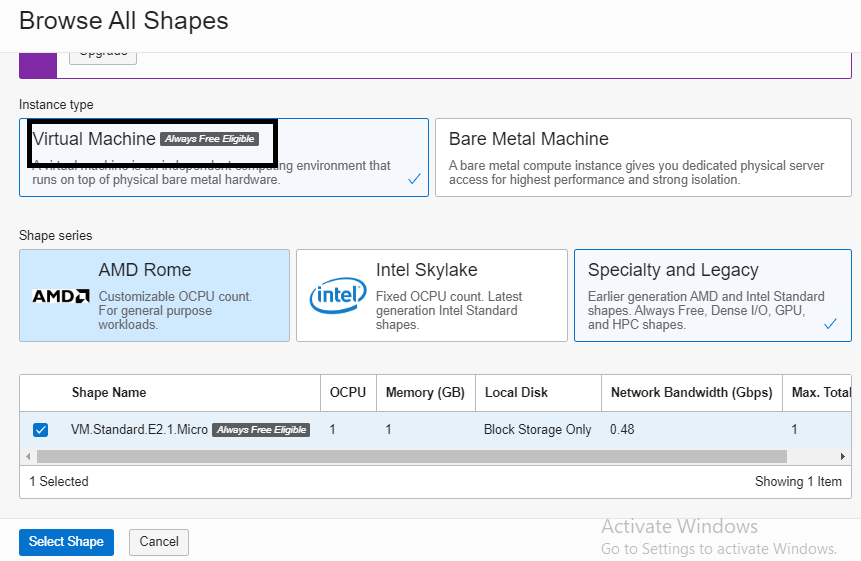861x561 pixels.
Task: Switch to the Intel Skylake shape series
Action: [432, 295]
